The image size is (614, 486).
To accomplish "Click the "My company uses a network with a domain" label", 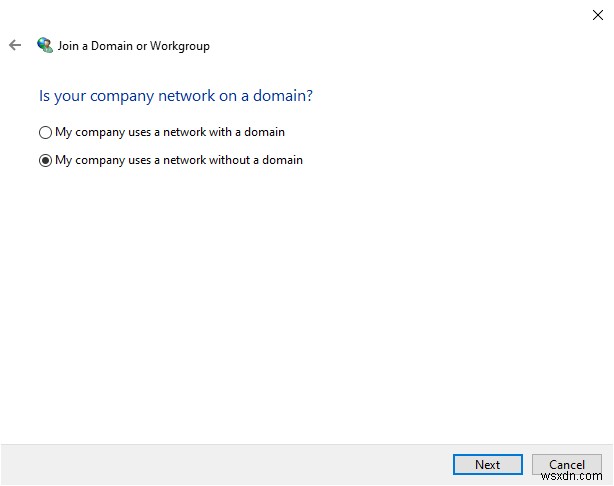I will 170,132.
